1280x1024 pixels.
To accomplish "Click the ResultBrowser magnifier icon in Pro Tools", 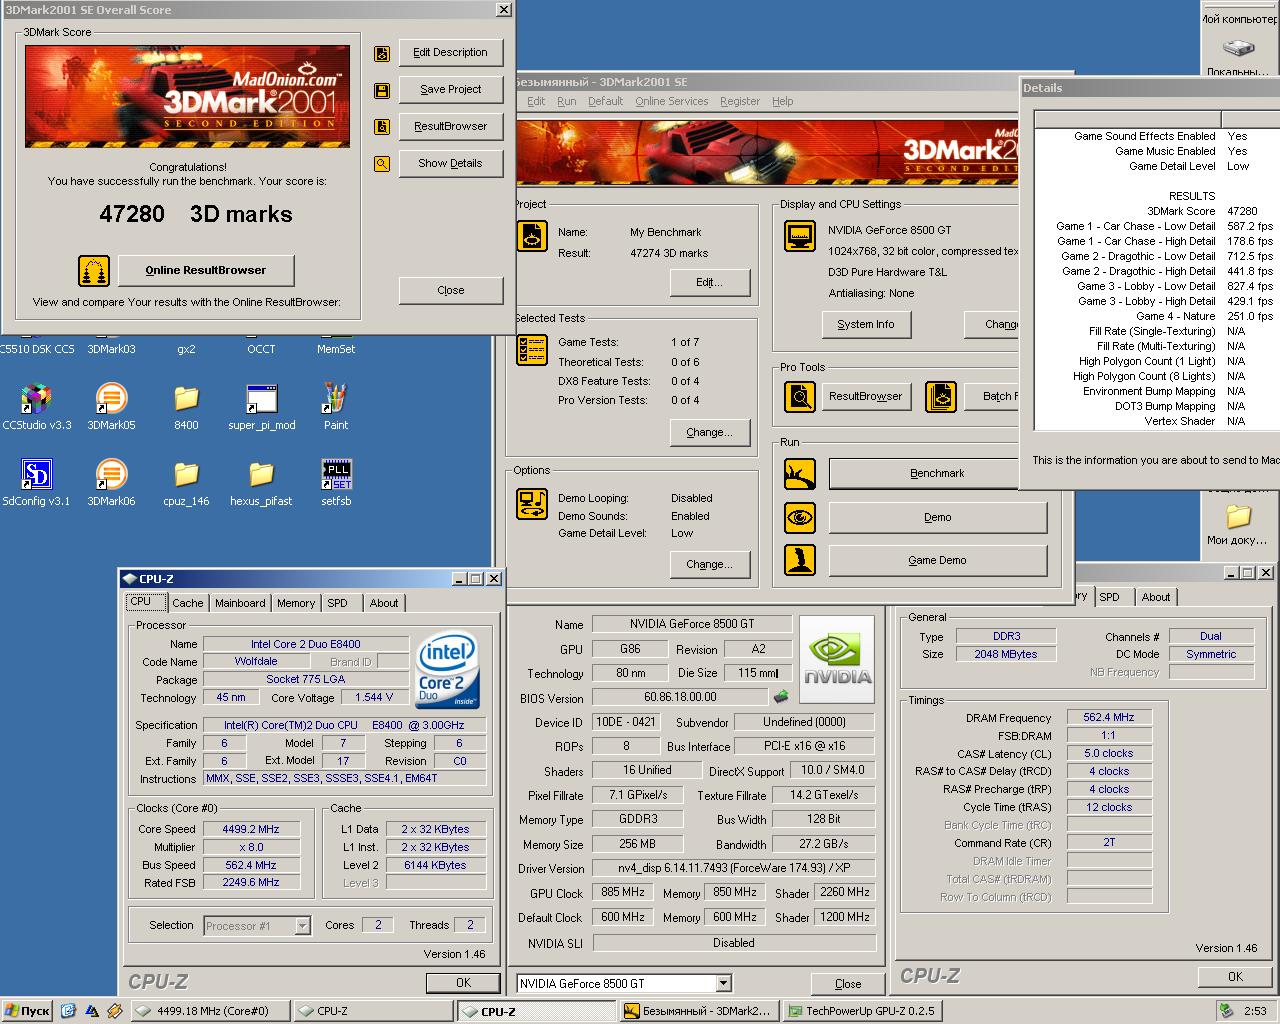I will 800,397.
